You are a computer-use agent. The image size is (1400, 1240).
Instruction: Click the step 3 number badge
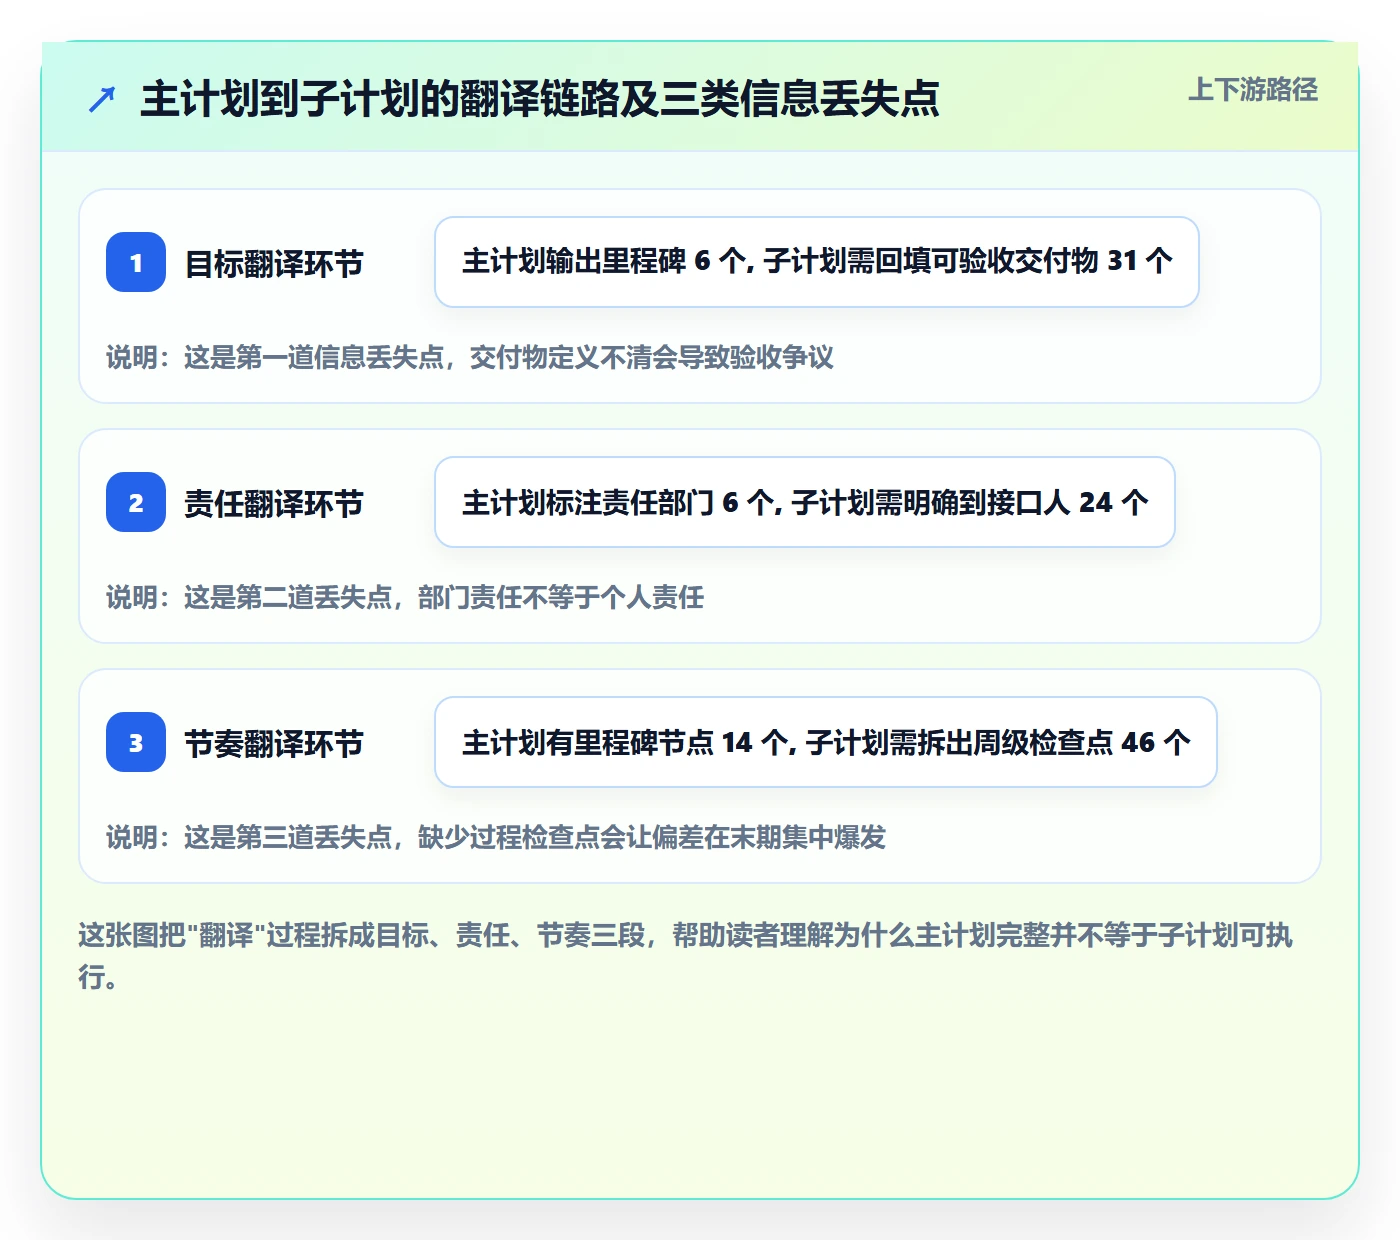tap(136, 742)
